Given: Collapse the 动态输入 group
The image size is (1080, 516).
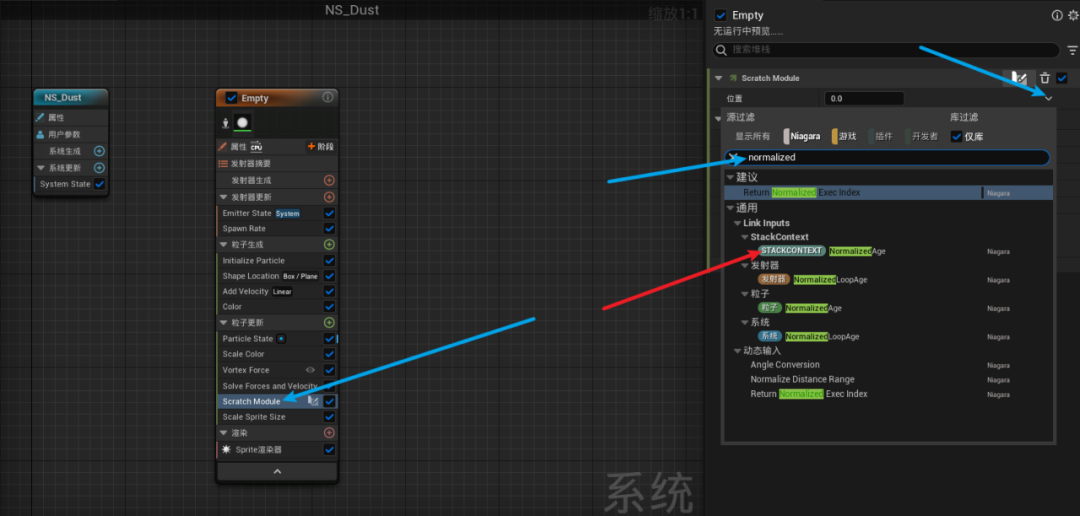Looking at the screenshot, I should pos(737,351).
